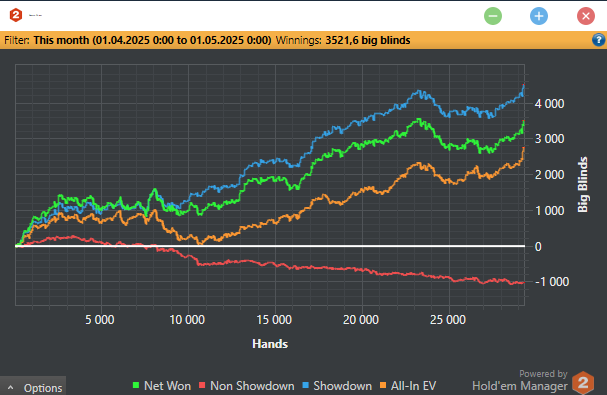Click the 'Filter:' label in orange bar

17,40
